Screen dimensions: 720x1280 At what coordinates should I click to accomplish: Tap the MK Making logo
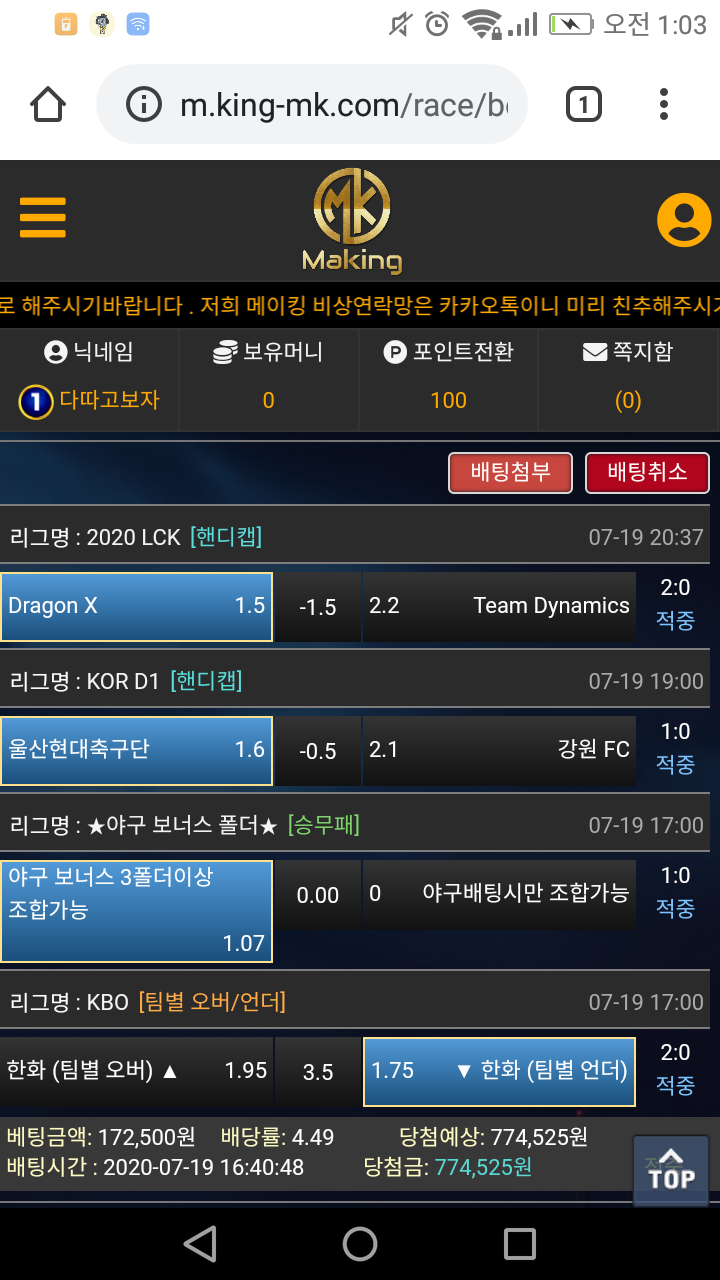[352, 221]
